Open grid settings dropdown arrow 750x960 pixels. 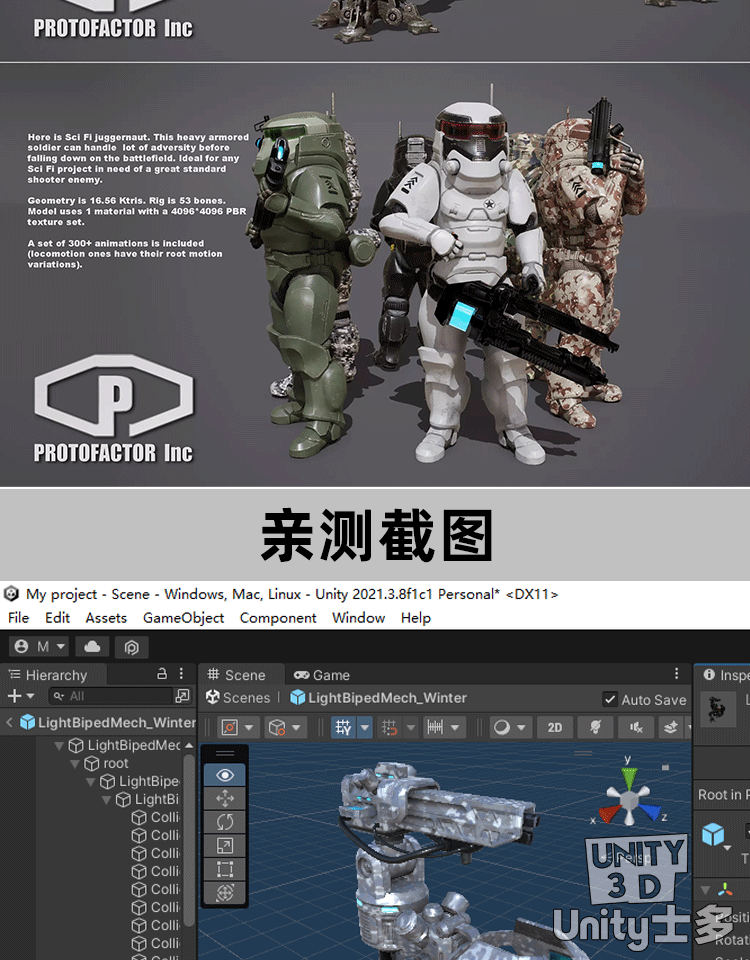[365, 727]
